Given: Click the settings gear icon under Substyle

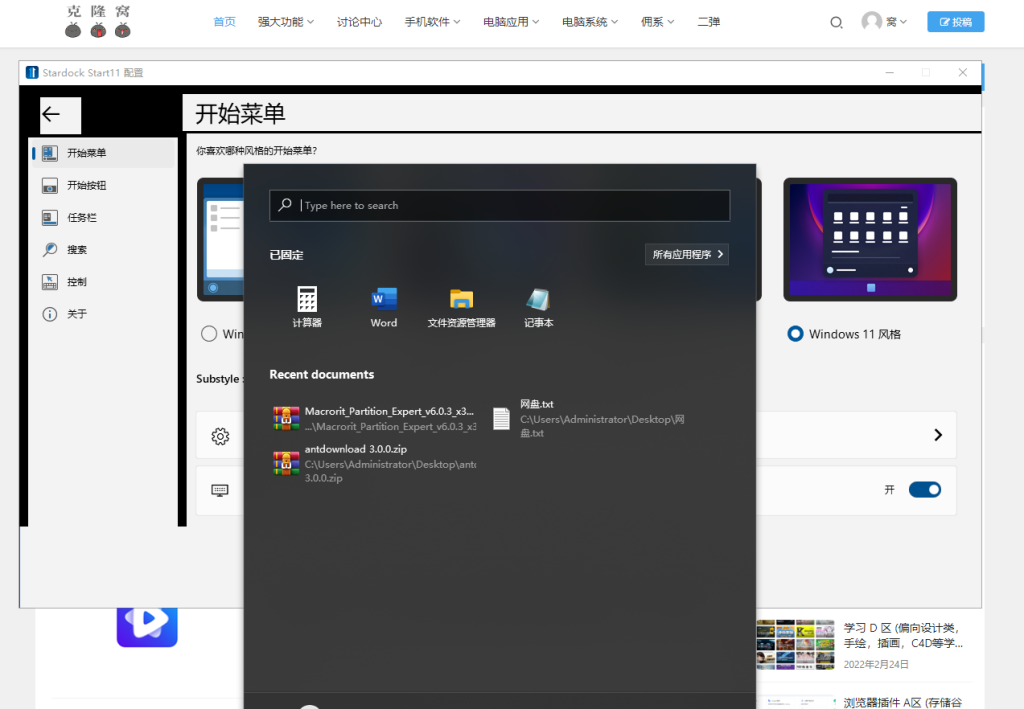Looking at the screenshot, I should click(x=220, y=436).
